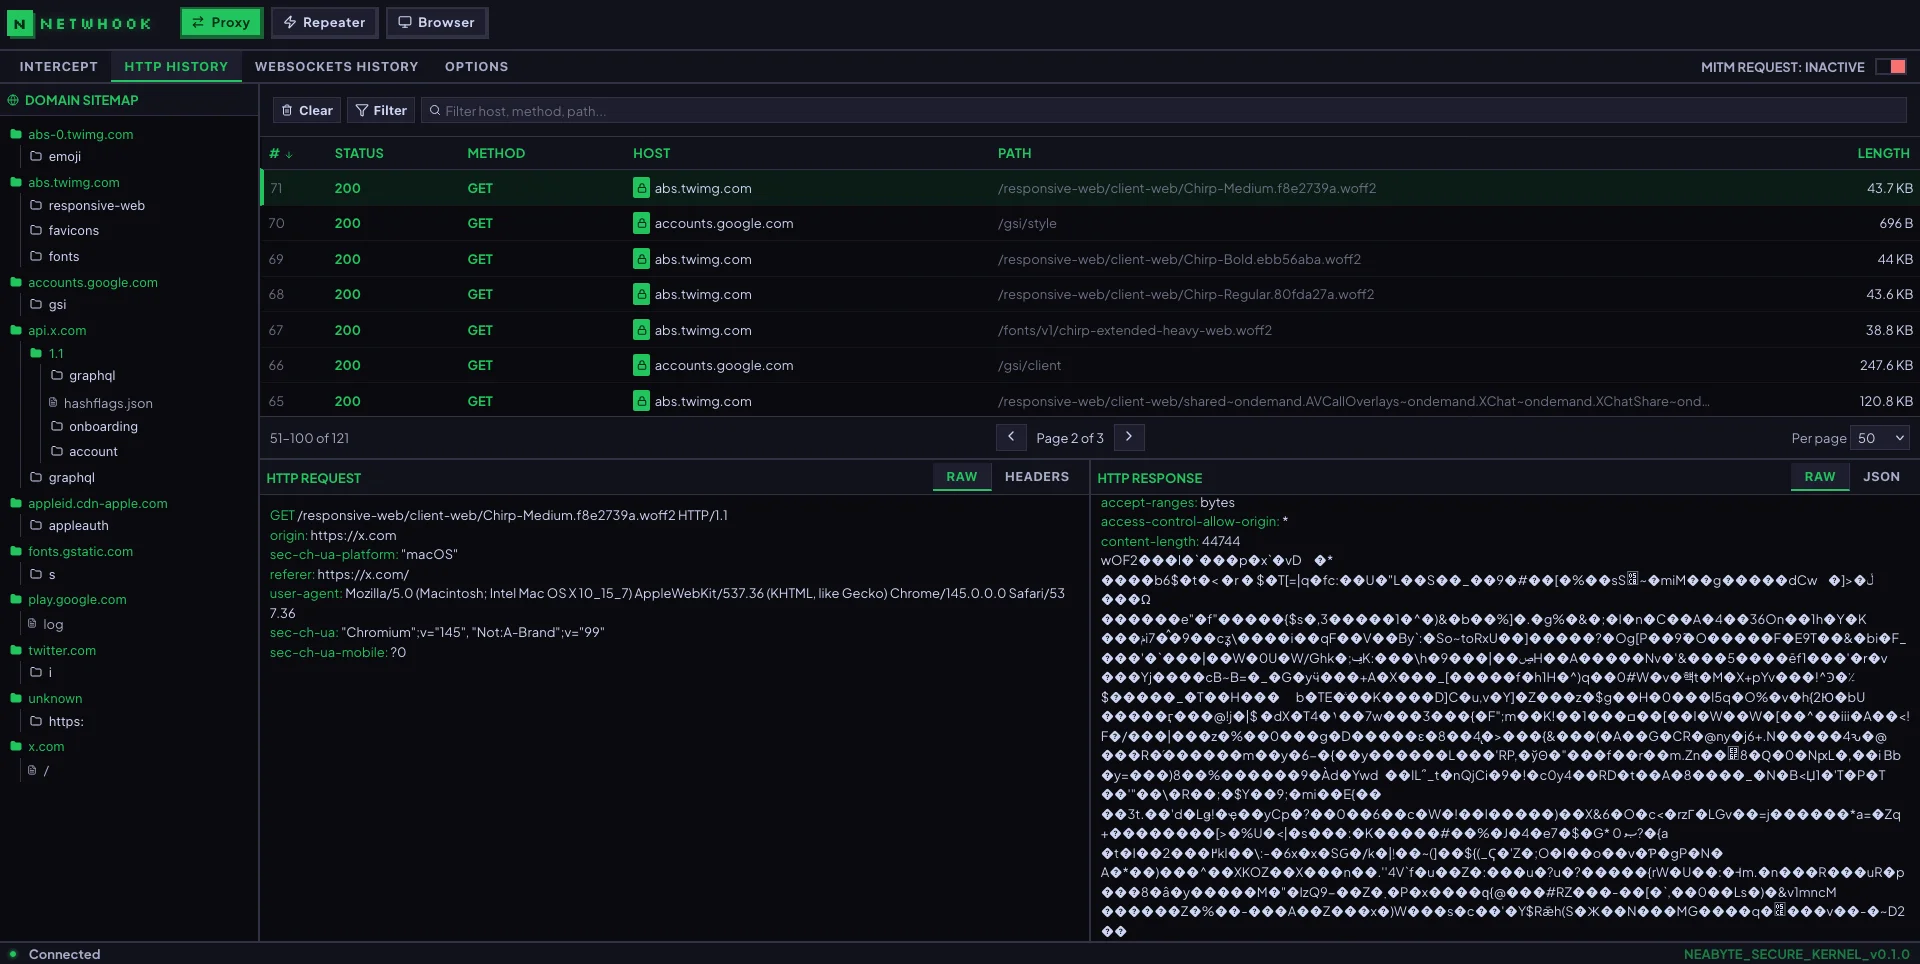Viewport: 1920px width, 964px height.
Task: Open the account folder
Action: pos(85,451)
